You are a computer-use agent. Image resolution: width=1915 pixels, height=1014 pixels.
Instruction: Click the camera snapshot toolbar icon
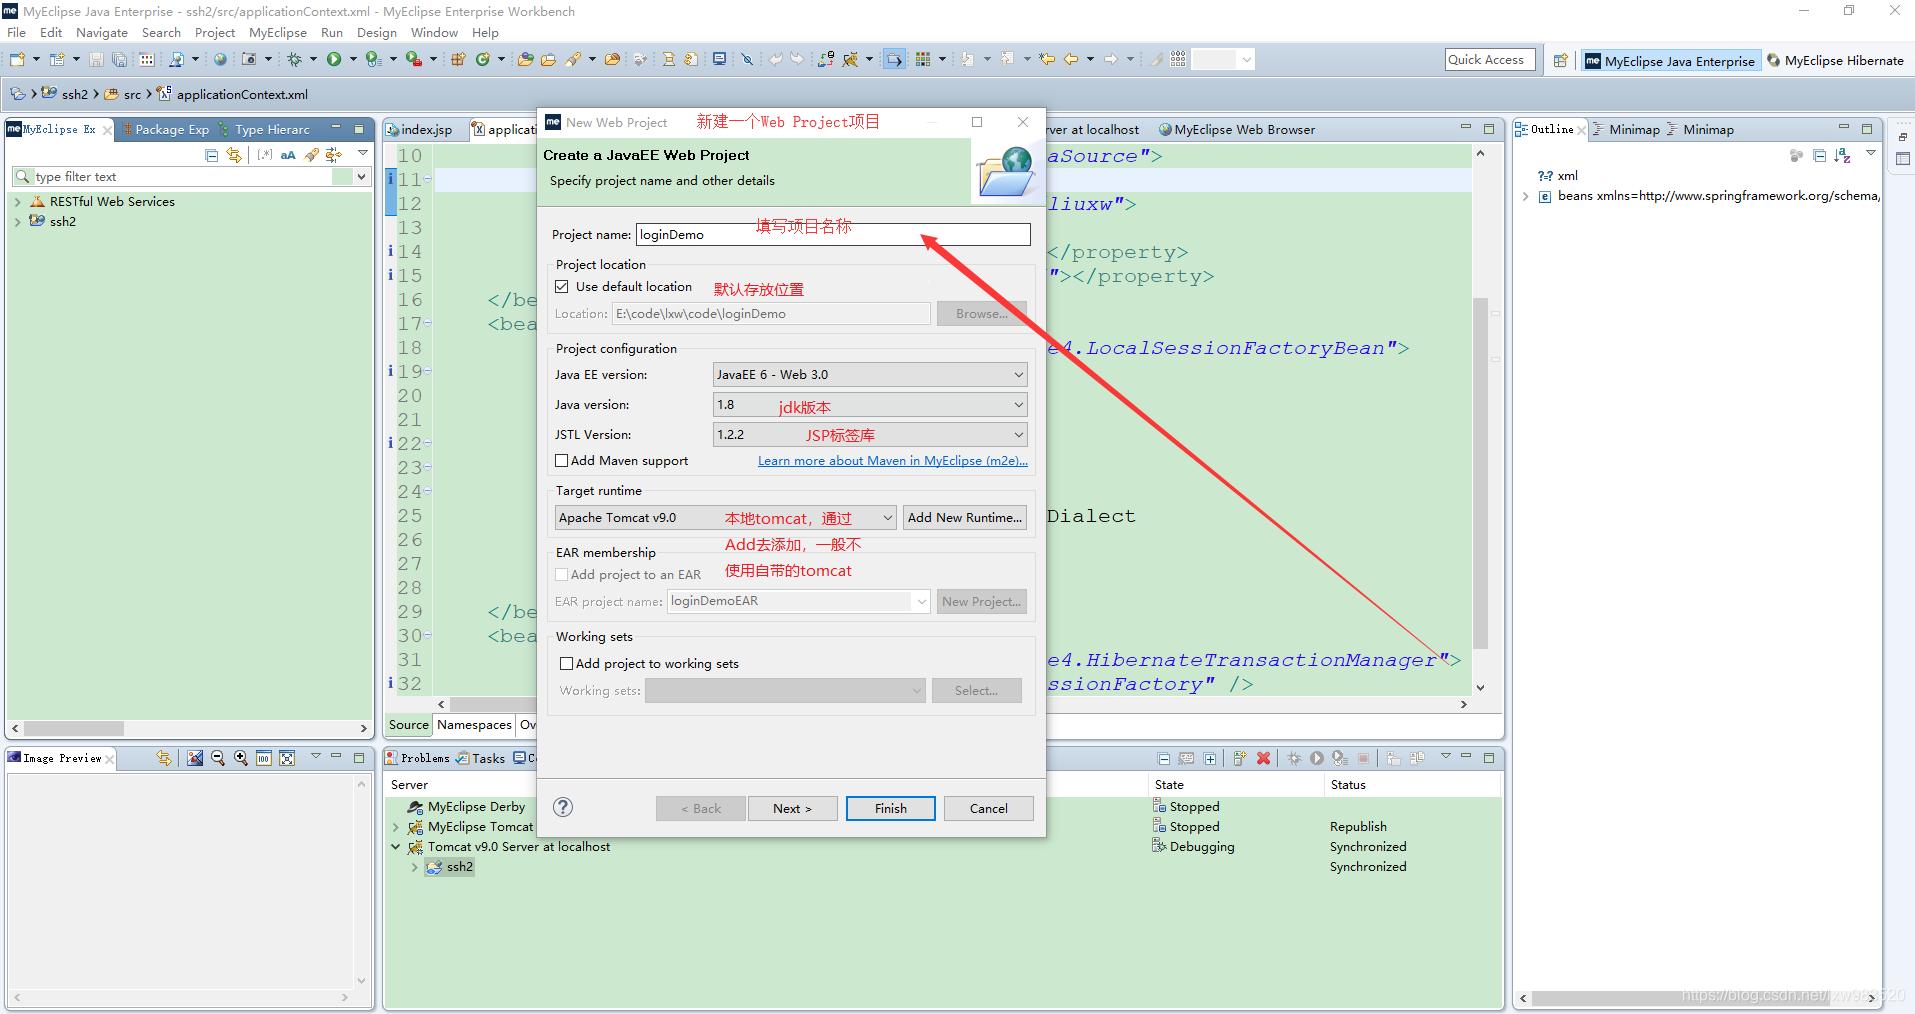[x=249, y=59]
